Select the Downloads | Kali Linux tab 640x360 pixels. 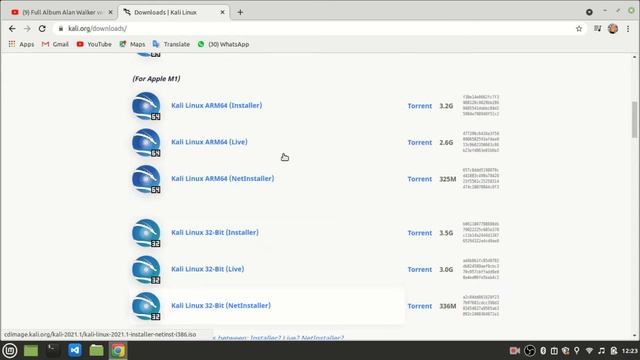(x=173, y=12)
